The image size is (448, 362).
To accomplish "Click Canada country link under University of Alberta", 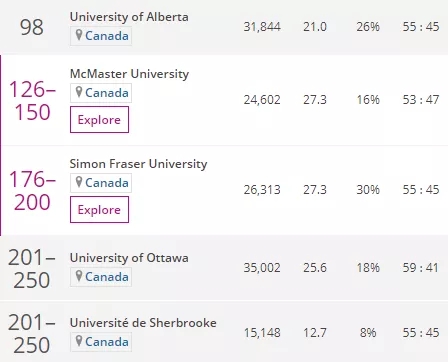I will tap(107, 36).
